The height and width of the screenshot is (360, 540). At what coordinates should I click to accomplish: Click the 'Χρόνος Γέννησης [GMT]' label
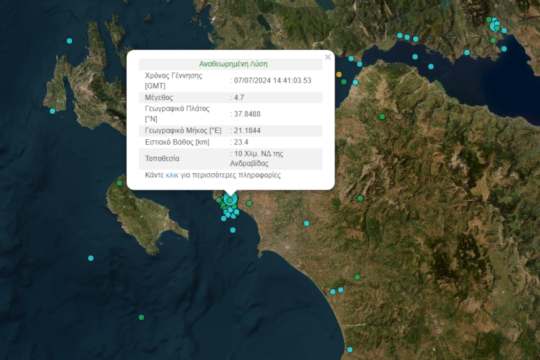coord(173,81)
